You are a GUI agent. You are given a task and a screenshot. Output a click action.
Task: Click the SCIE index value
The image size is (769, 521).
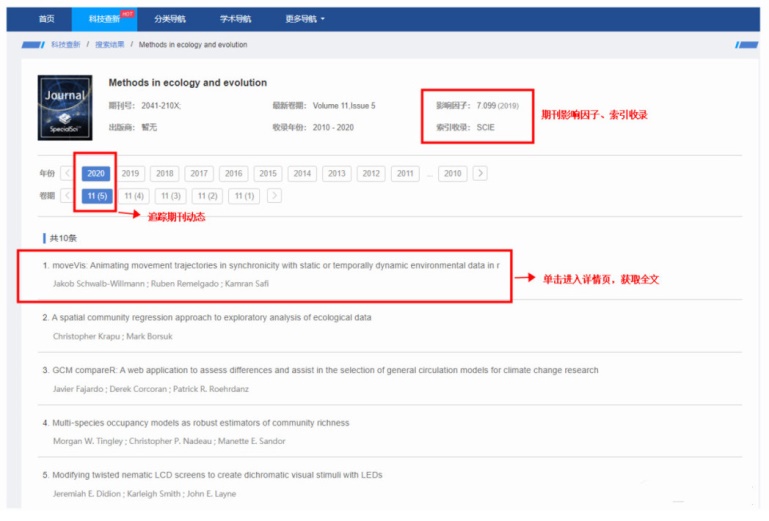pyautogui.click(x=486, y=128)
